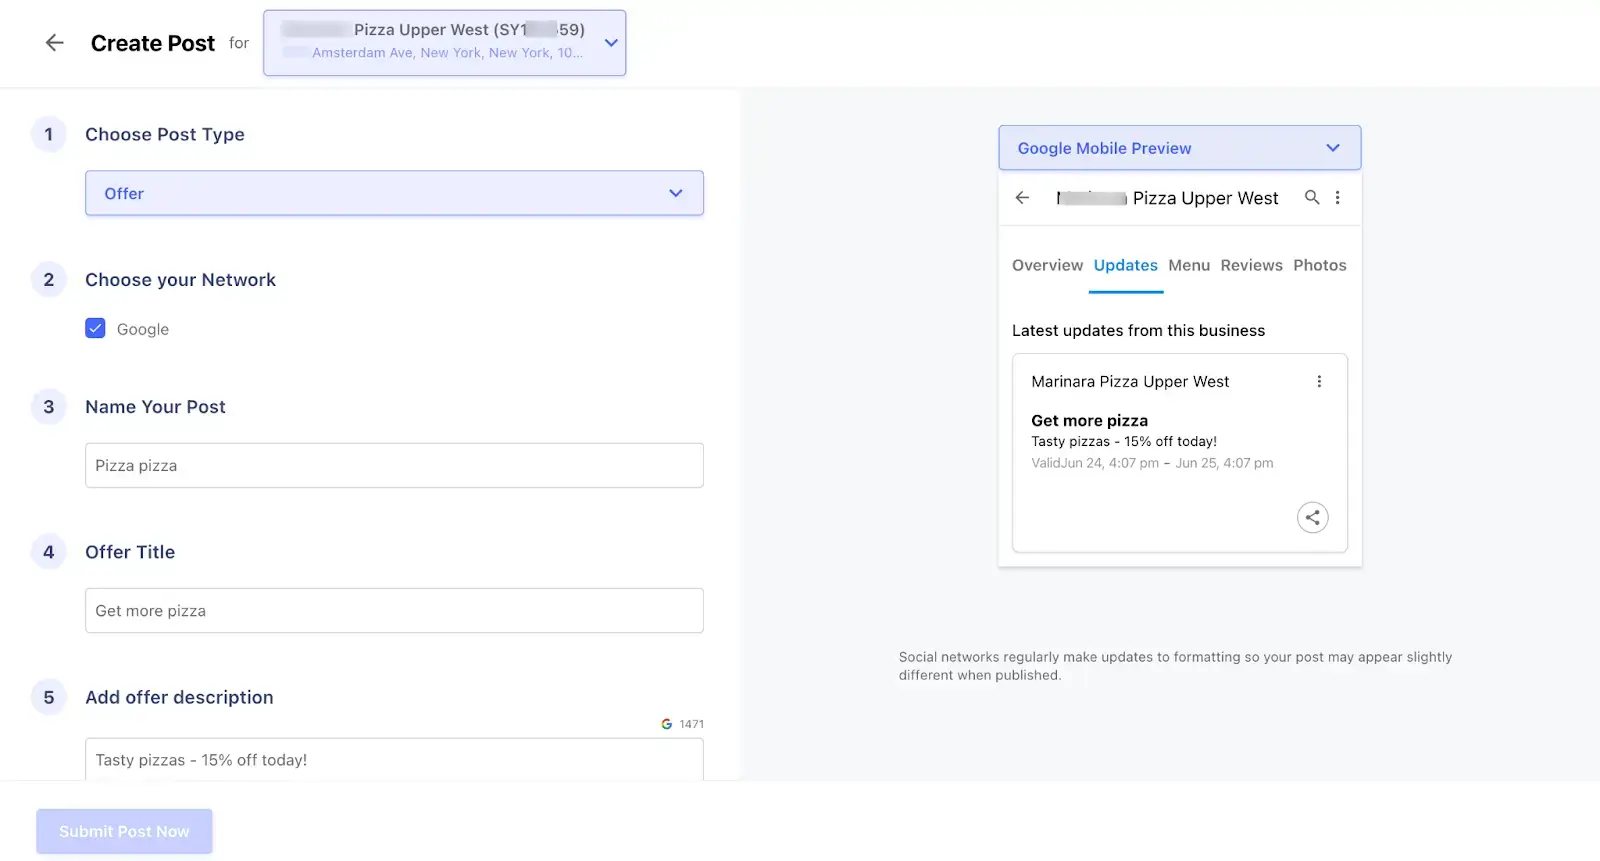Open the Reviews tab in preview

(1251, 265)
